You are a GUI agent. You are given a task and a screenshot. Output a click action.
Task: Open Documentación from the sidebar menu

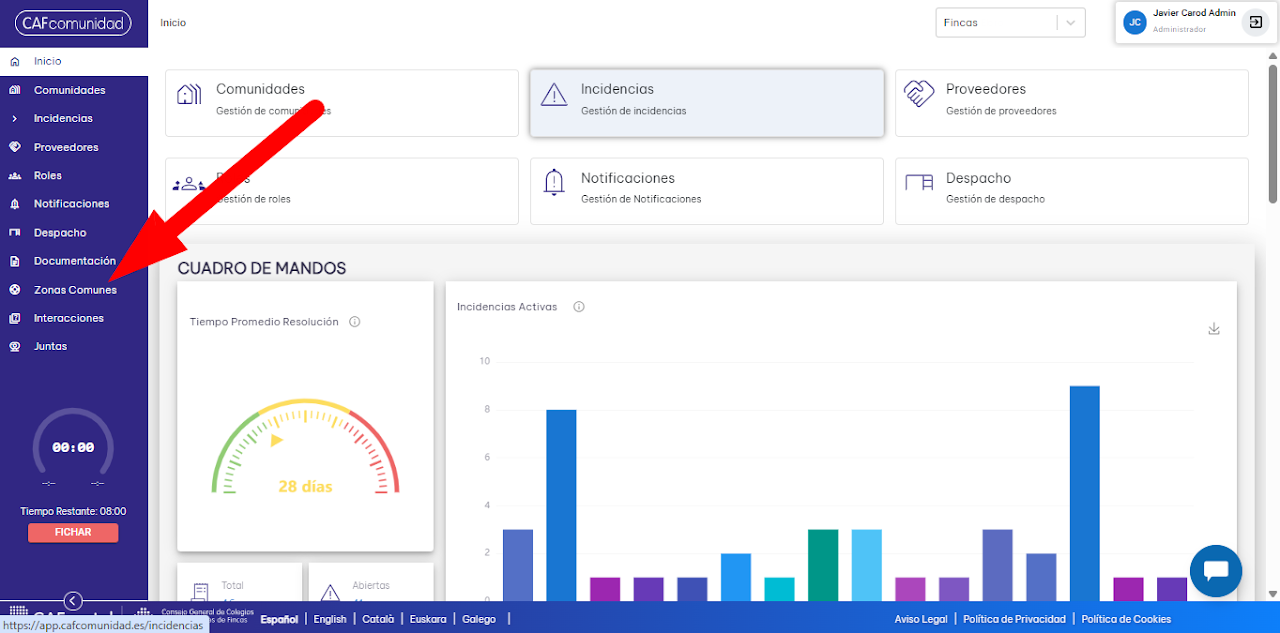[x=74, y=261]
